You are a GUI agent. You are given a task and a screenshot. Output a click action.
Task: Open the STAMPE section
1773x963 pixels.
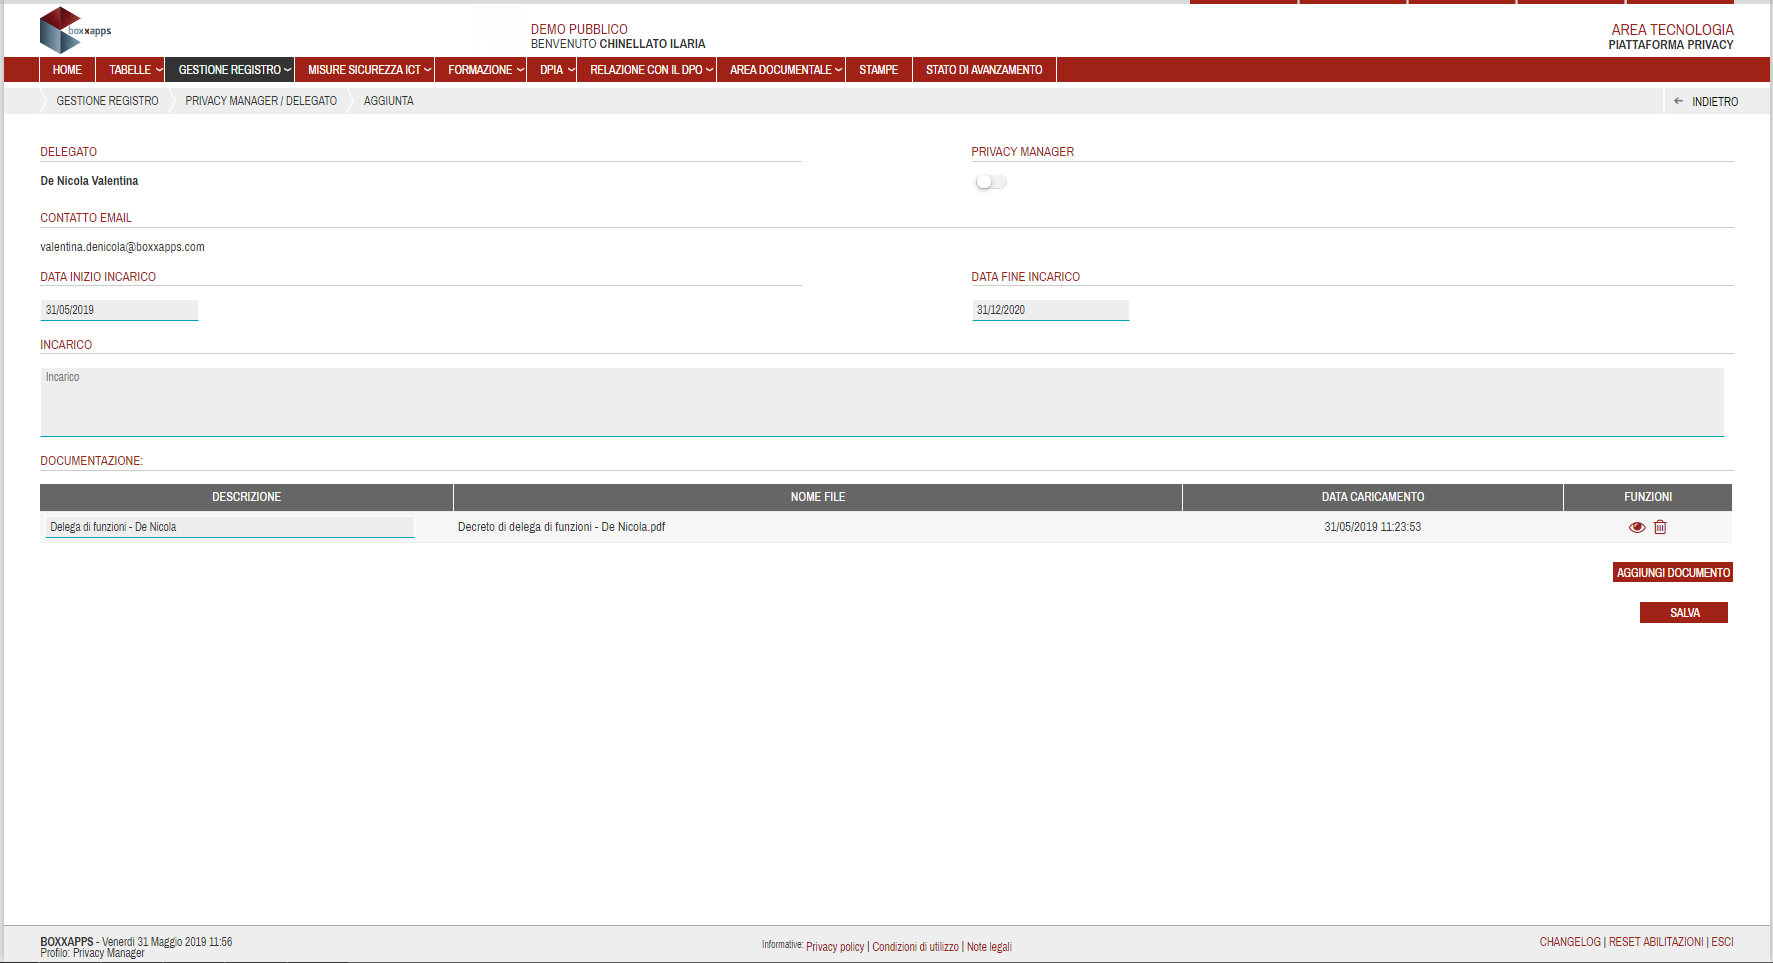[x=879, y=70]
